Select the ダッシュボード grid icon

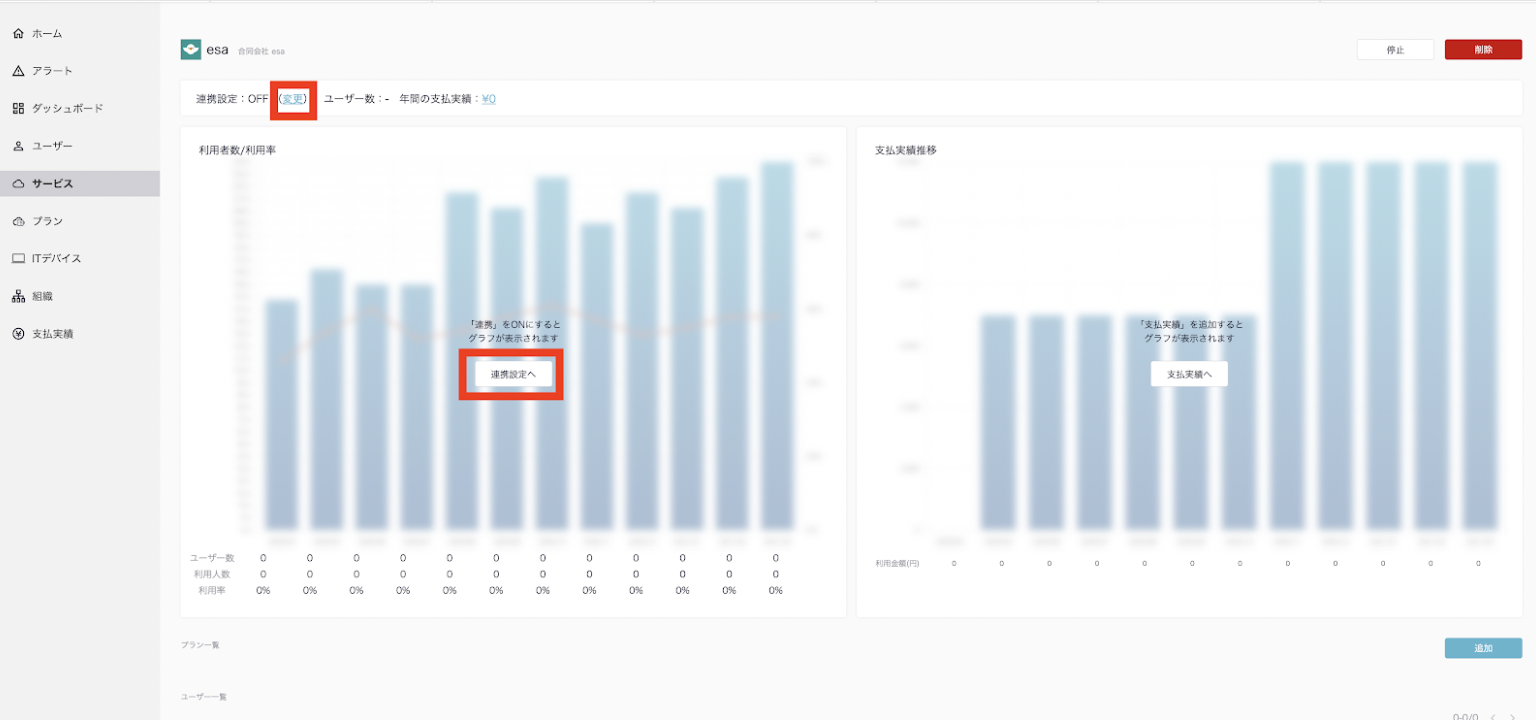pyautogui.click(x=18, y=108)
